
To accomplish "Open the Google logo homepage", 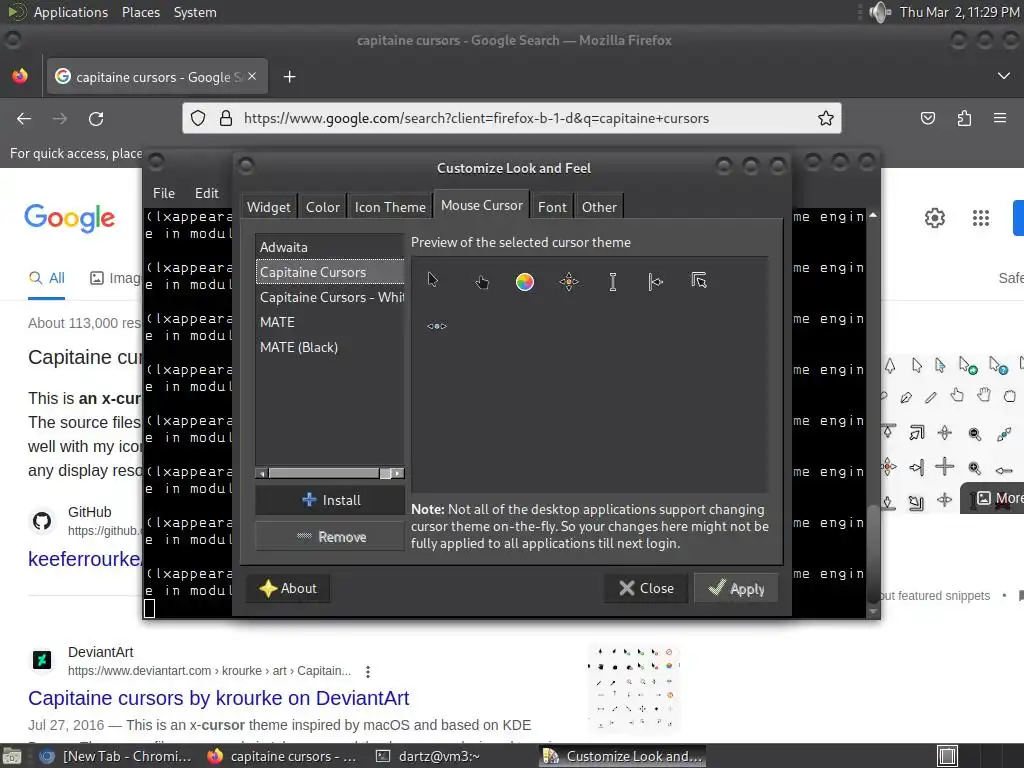I will pos(70,217).
